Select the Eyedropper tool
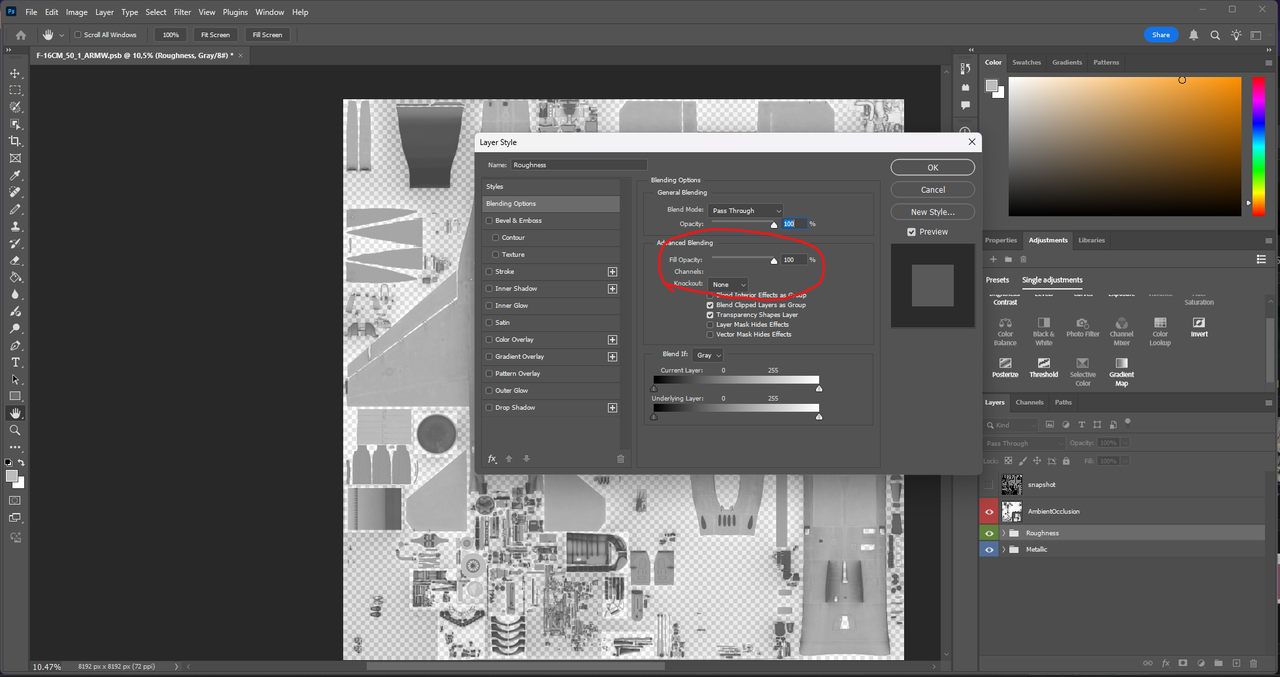1280x677 pixels. (x=15, y=175)
